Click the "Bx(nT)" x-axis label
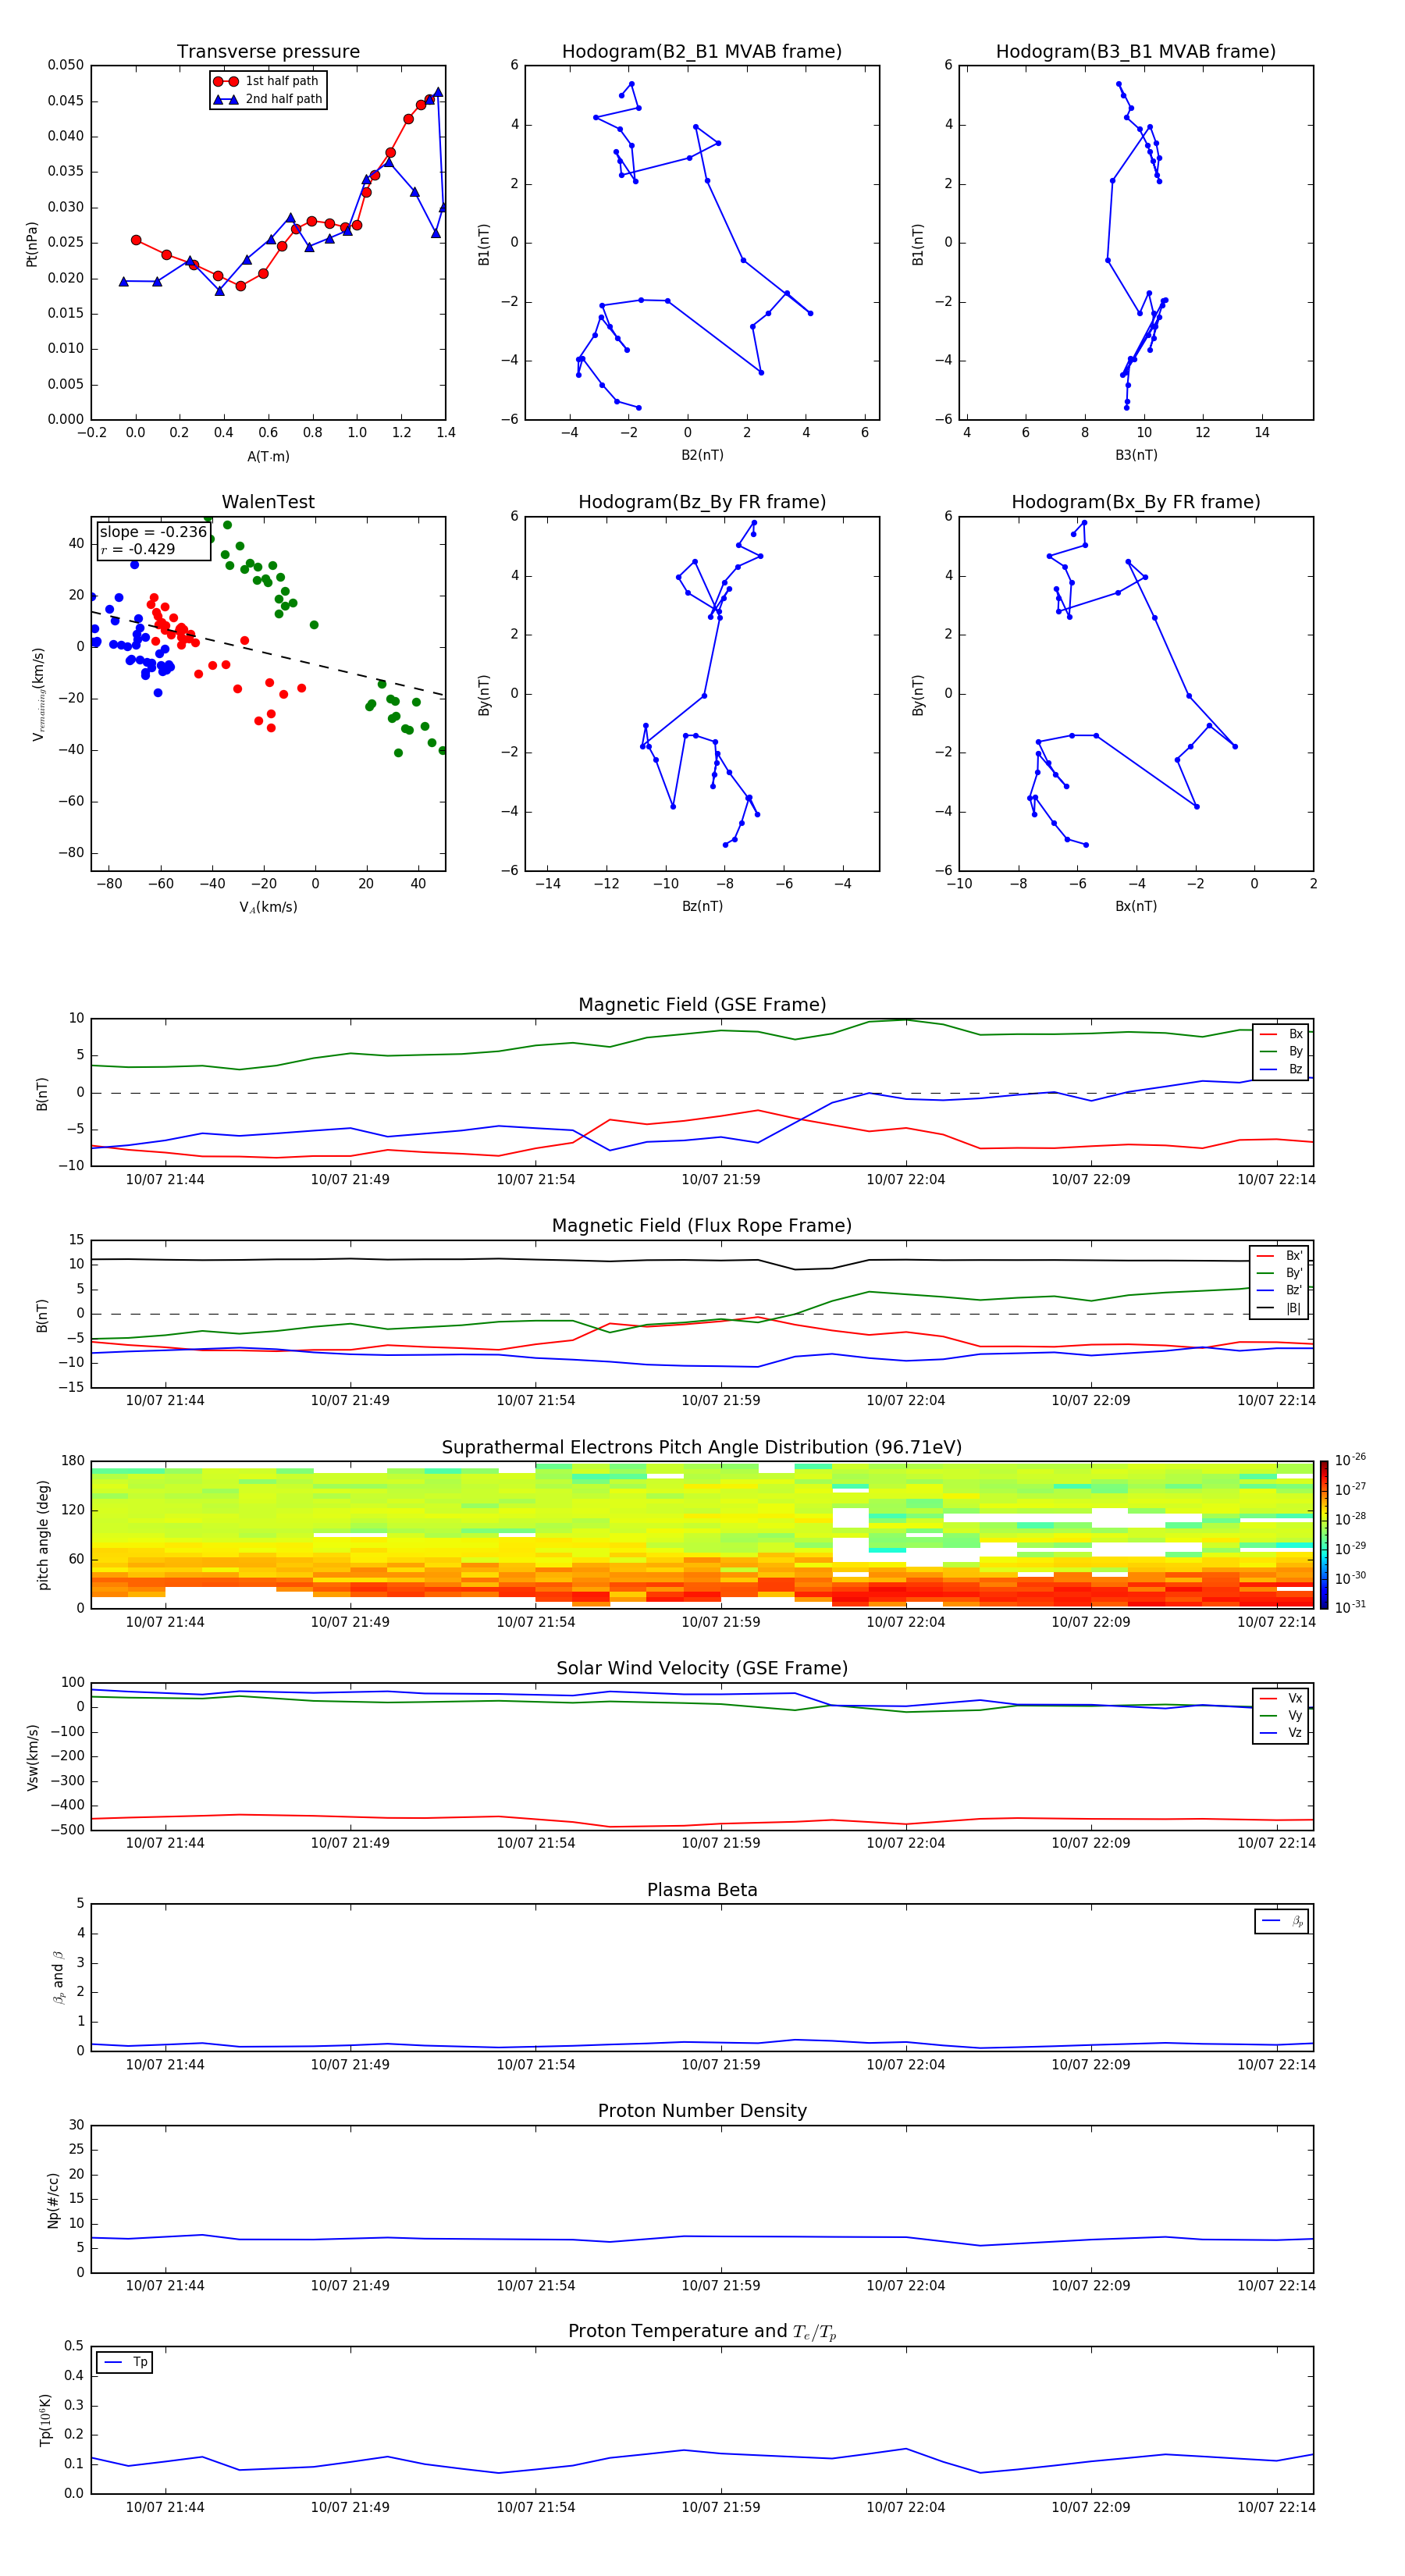This screenshot has width=1405, height=2576. click(1136, 906)
